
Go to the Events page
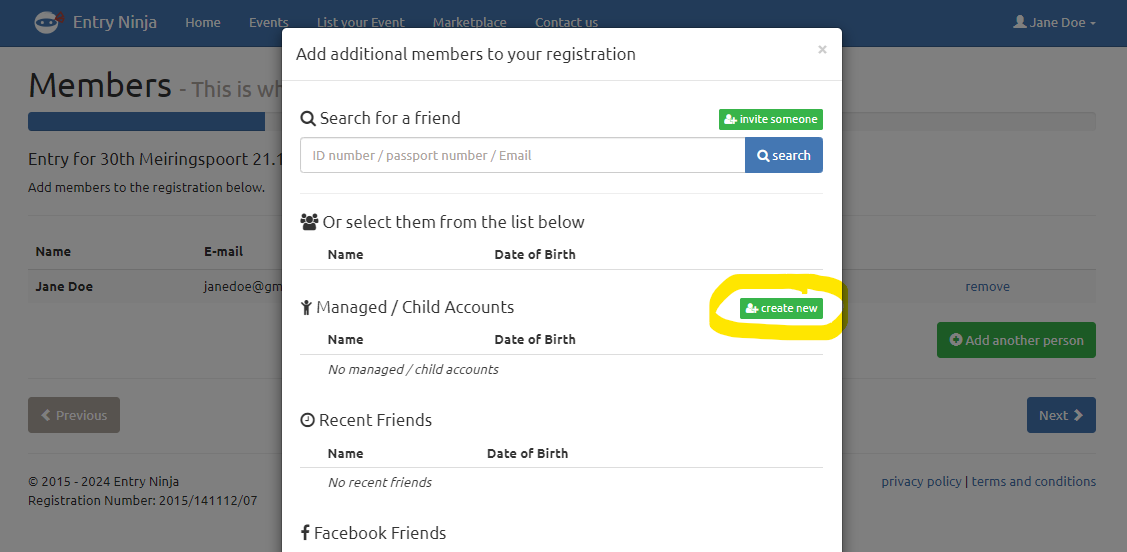(268, 22)
